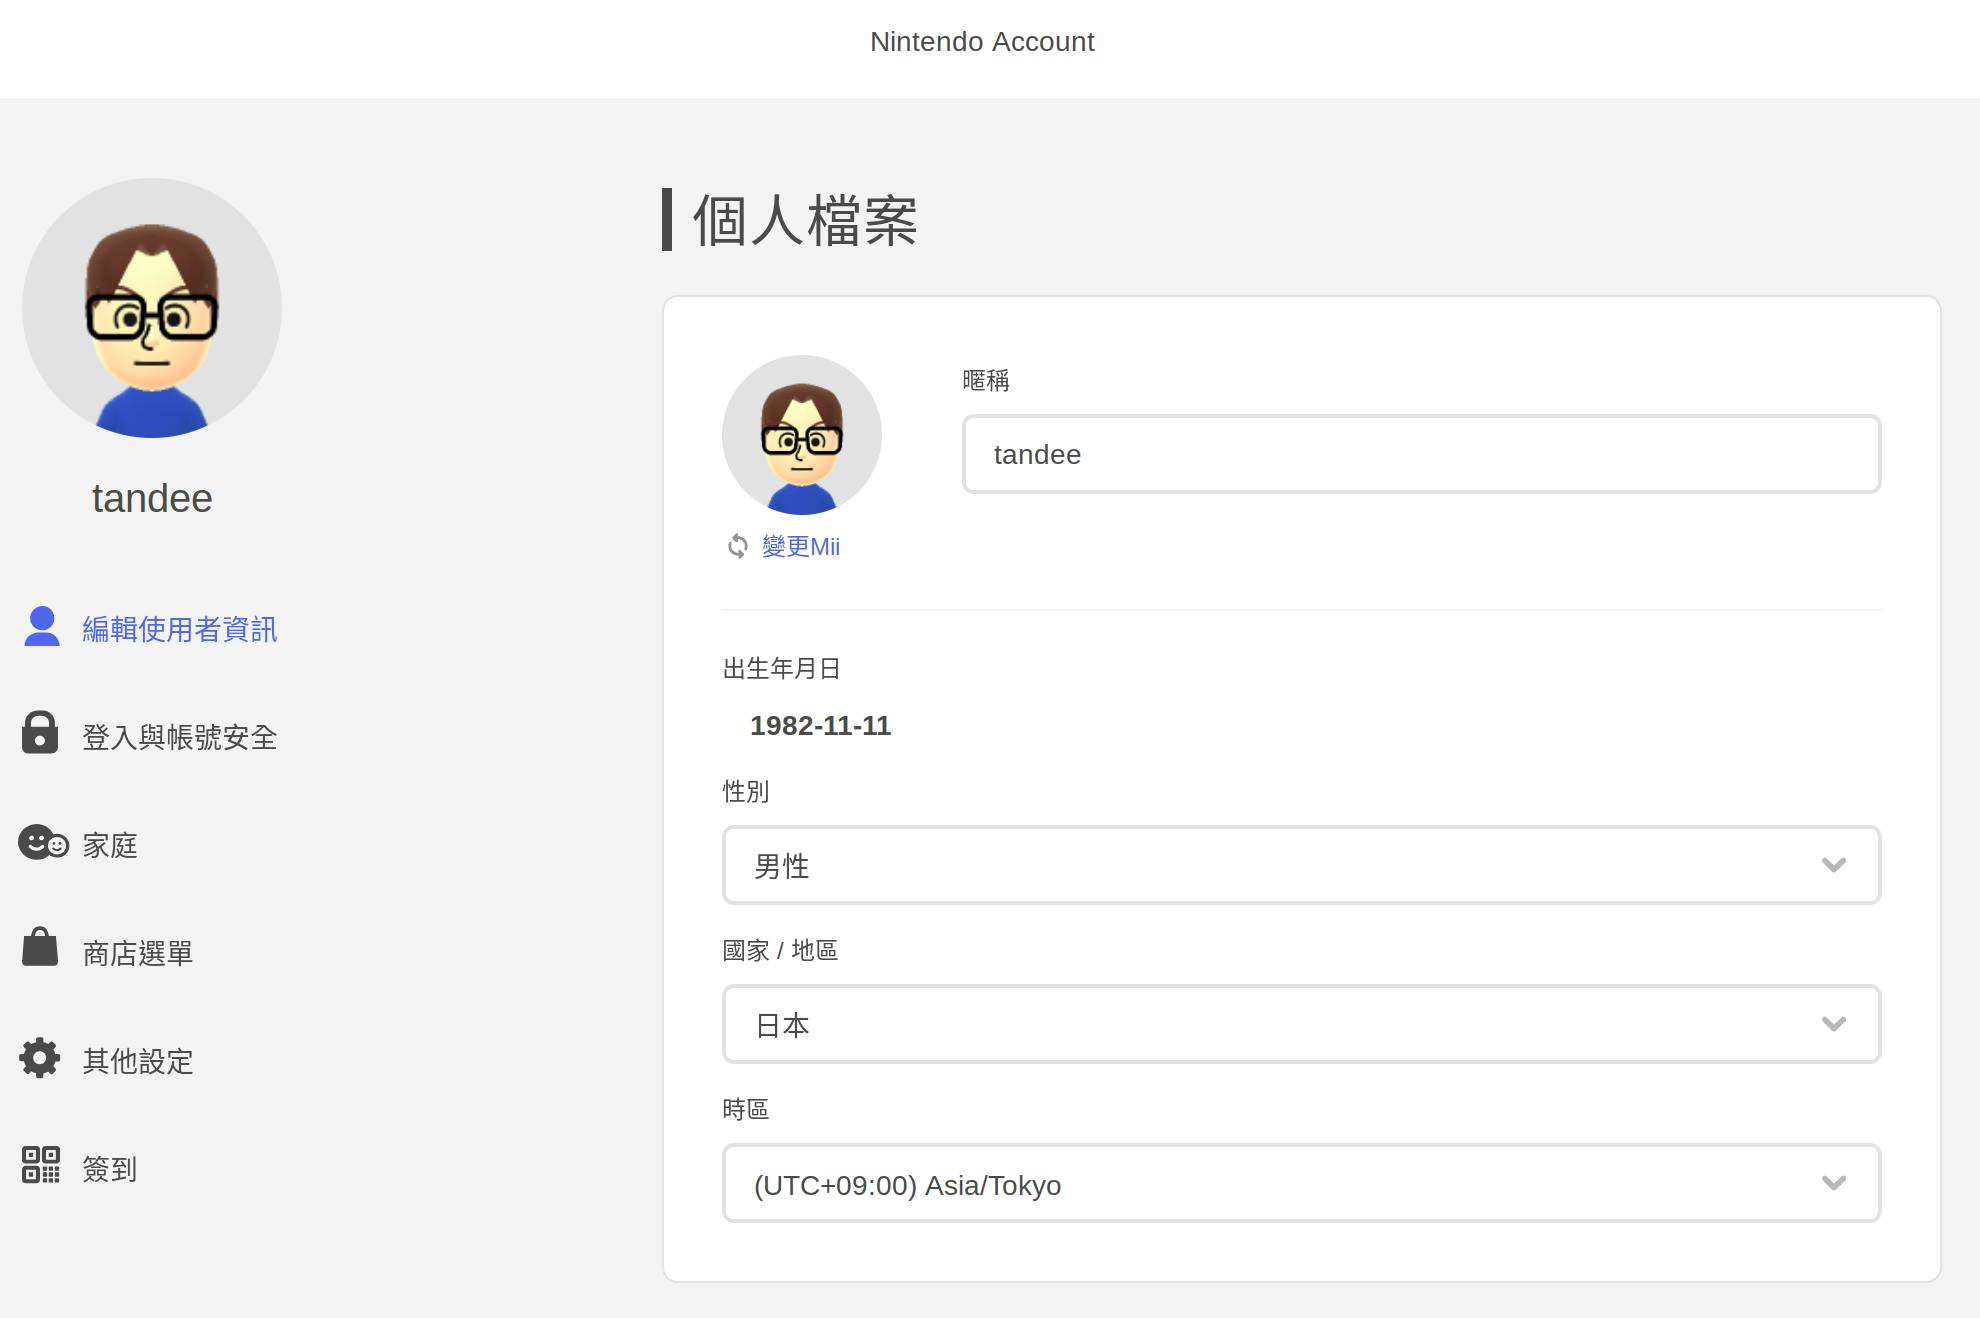
Task: Click the family smiley faces icon
Action: click(x=43, y=842)
